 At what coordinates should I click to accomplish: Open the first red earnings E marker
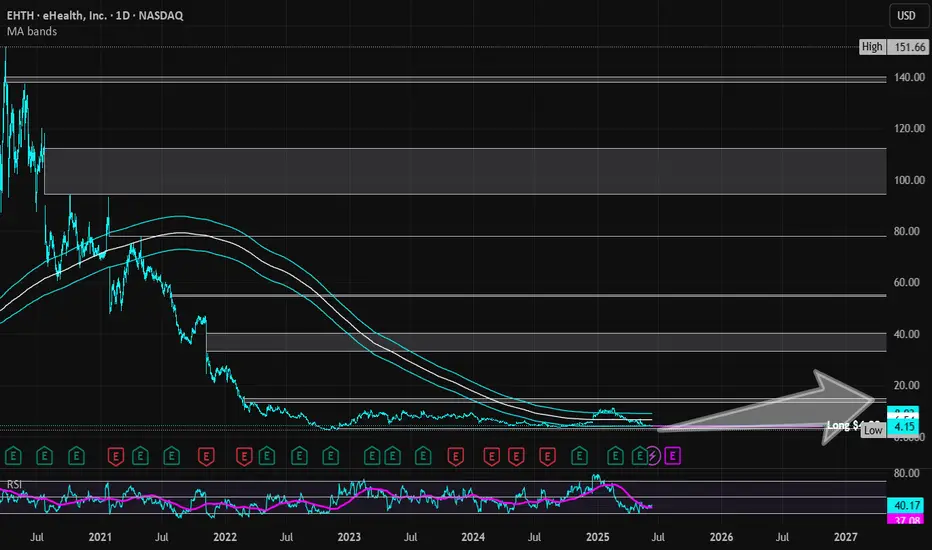(x=115, y=456)
